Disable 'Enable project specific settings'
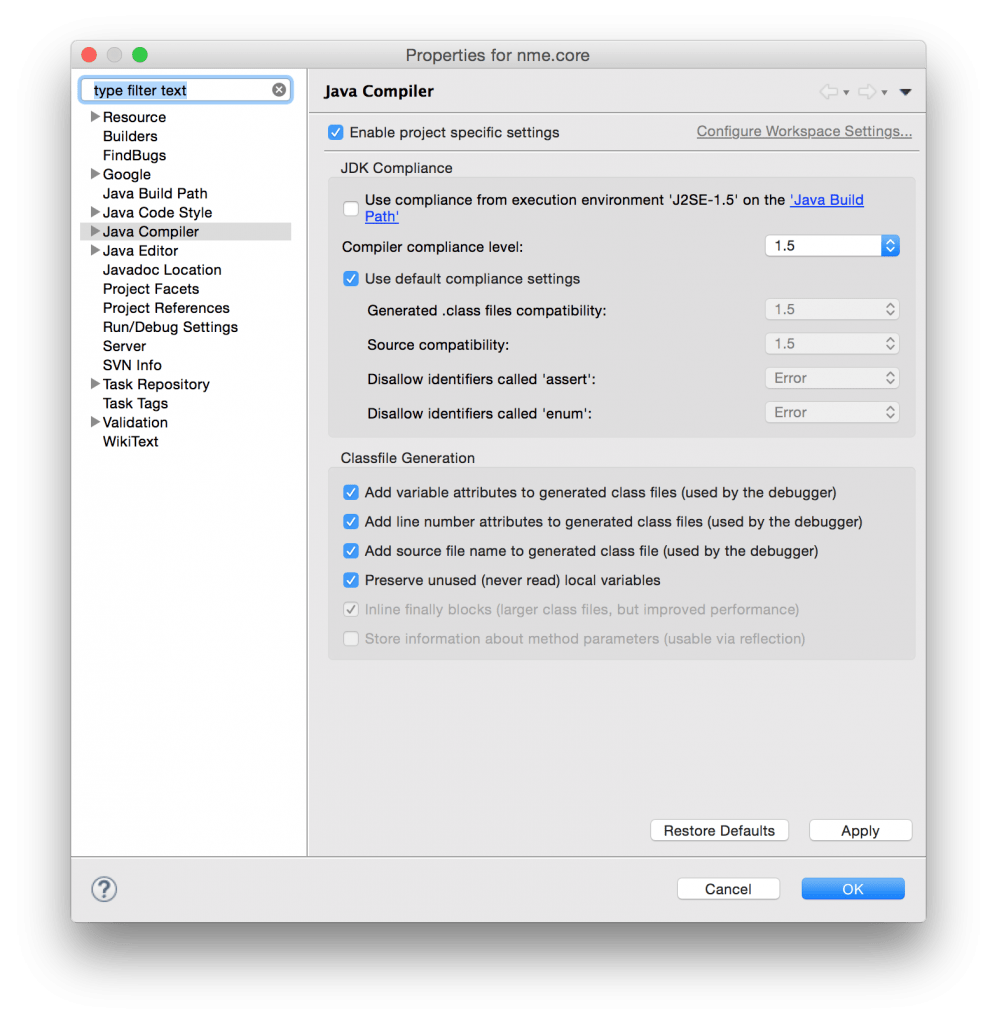Viewport: 997px width, 1024px height. point(336,132)
